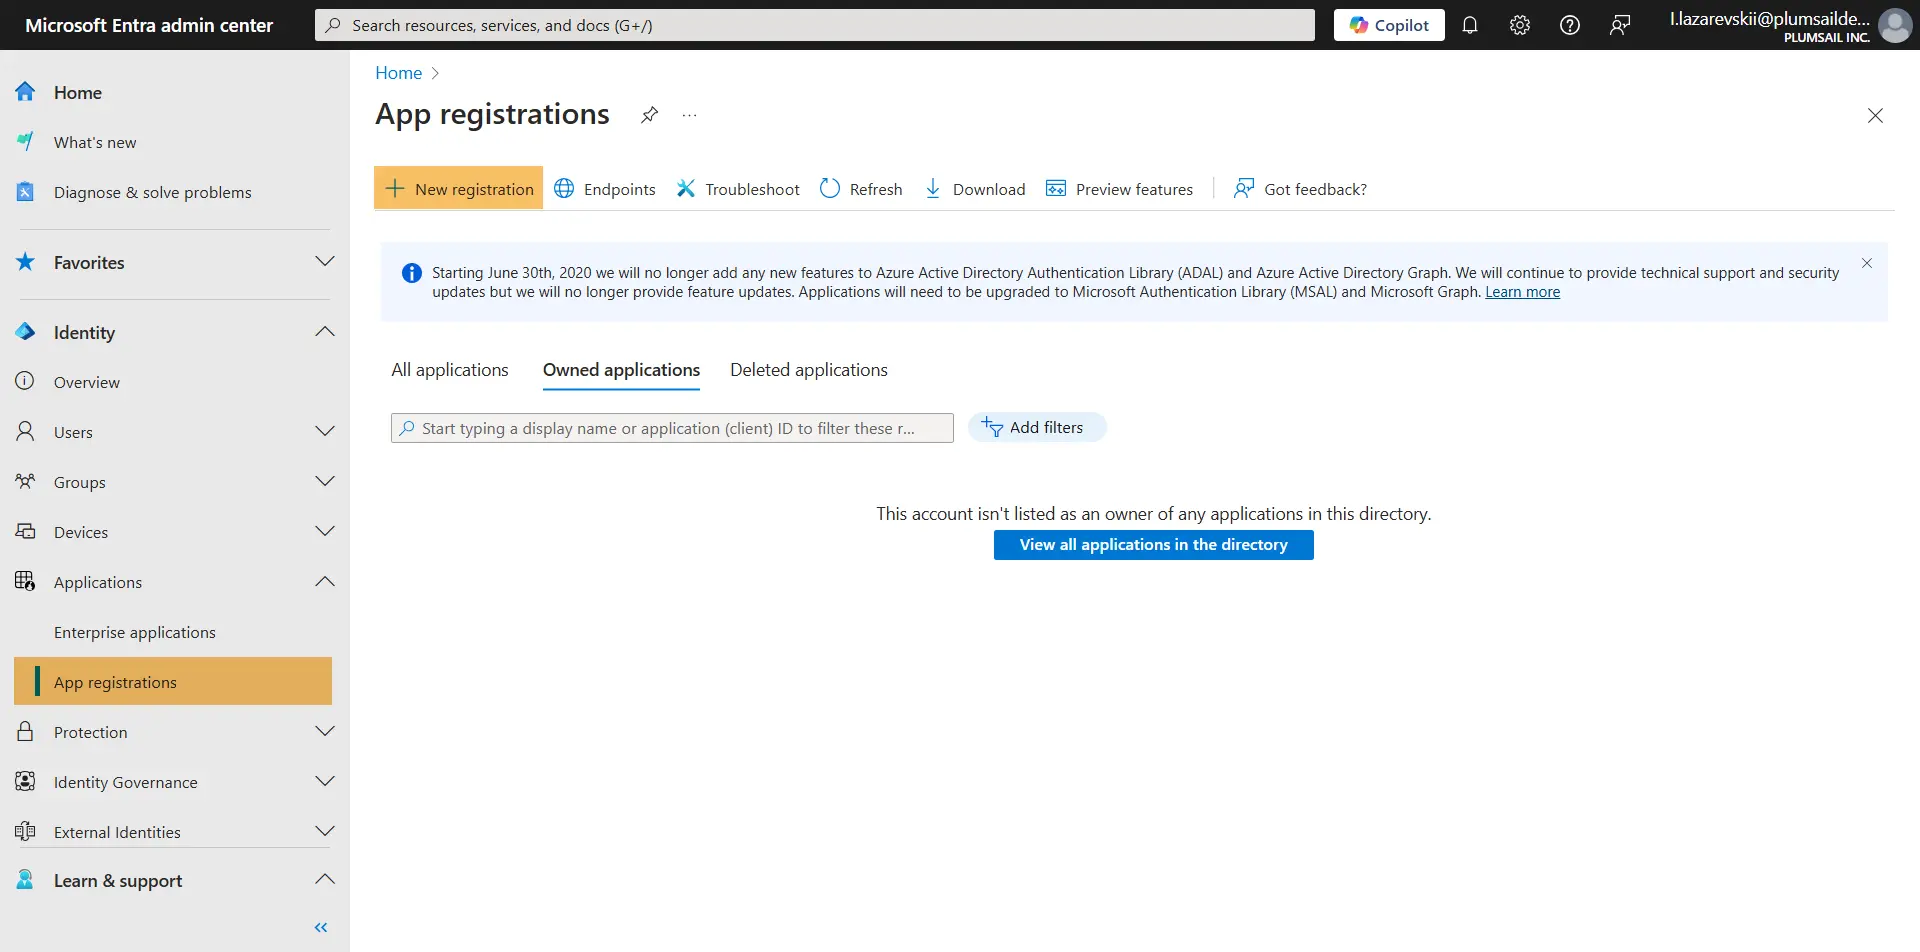Expand the External Identities chevron
Image resolution: width=1920 pixels, height=952 pixels.
[325, 831]
